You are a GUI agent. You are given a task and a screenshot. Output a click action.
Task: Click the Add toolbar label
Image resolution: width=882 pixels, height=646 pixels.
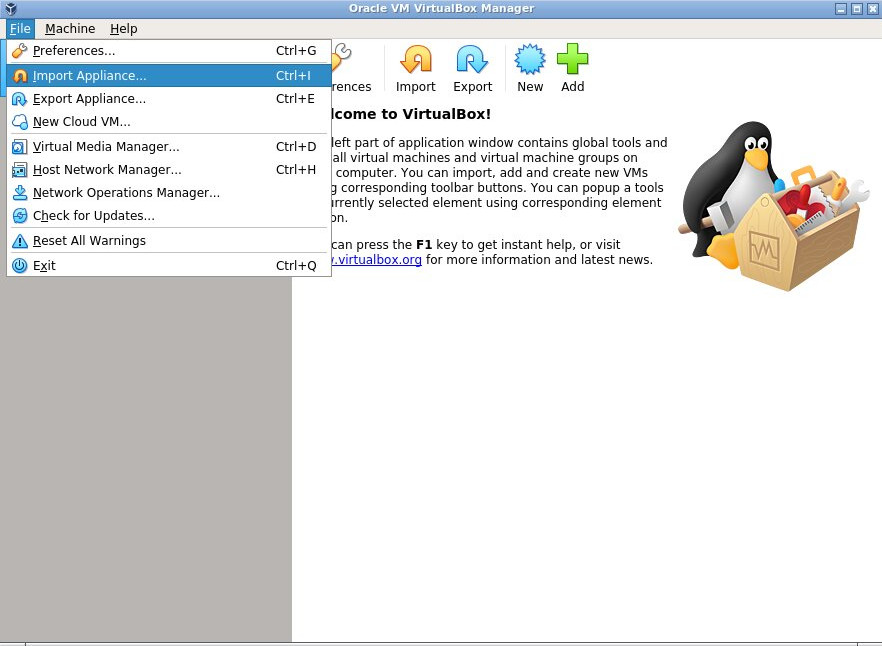pos(573,87)
